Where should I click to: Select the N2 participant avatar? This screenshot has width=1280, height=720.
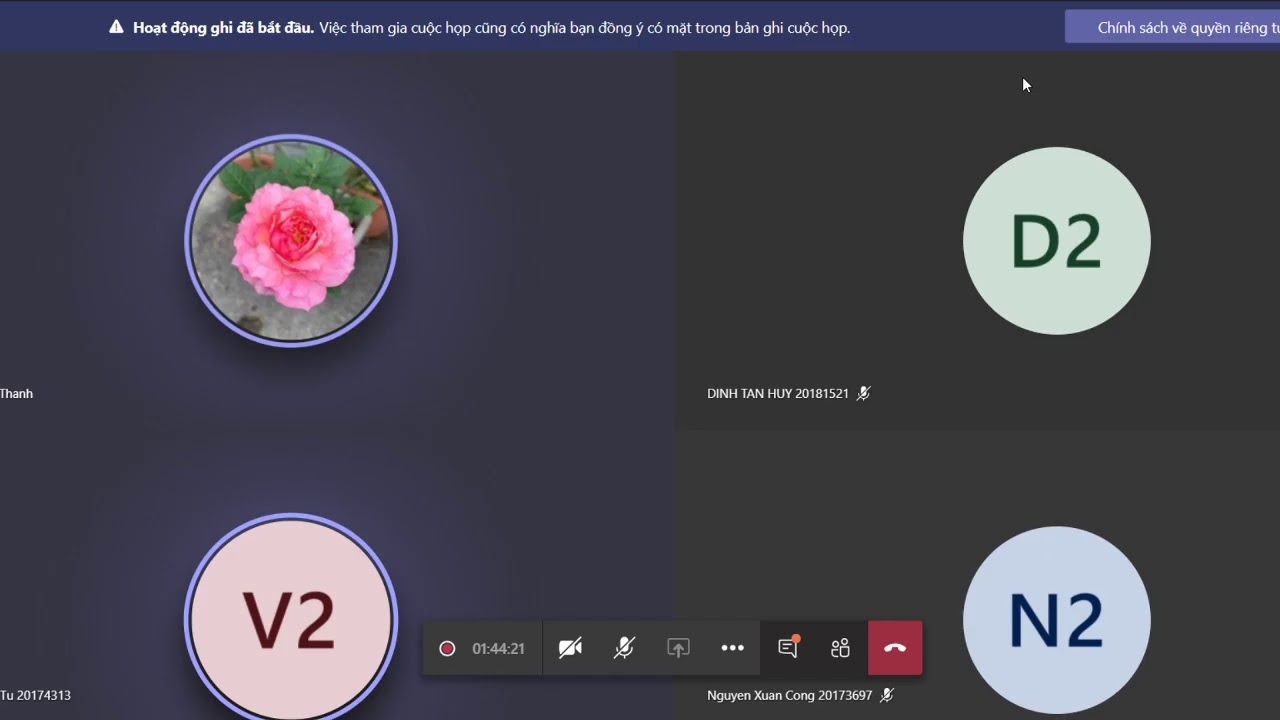[1056, 620]
